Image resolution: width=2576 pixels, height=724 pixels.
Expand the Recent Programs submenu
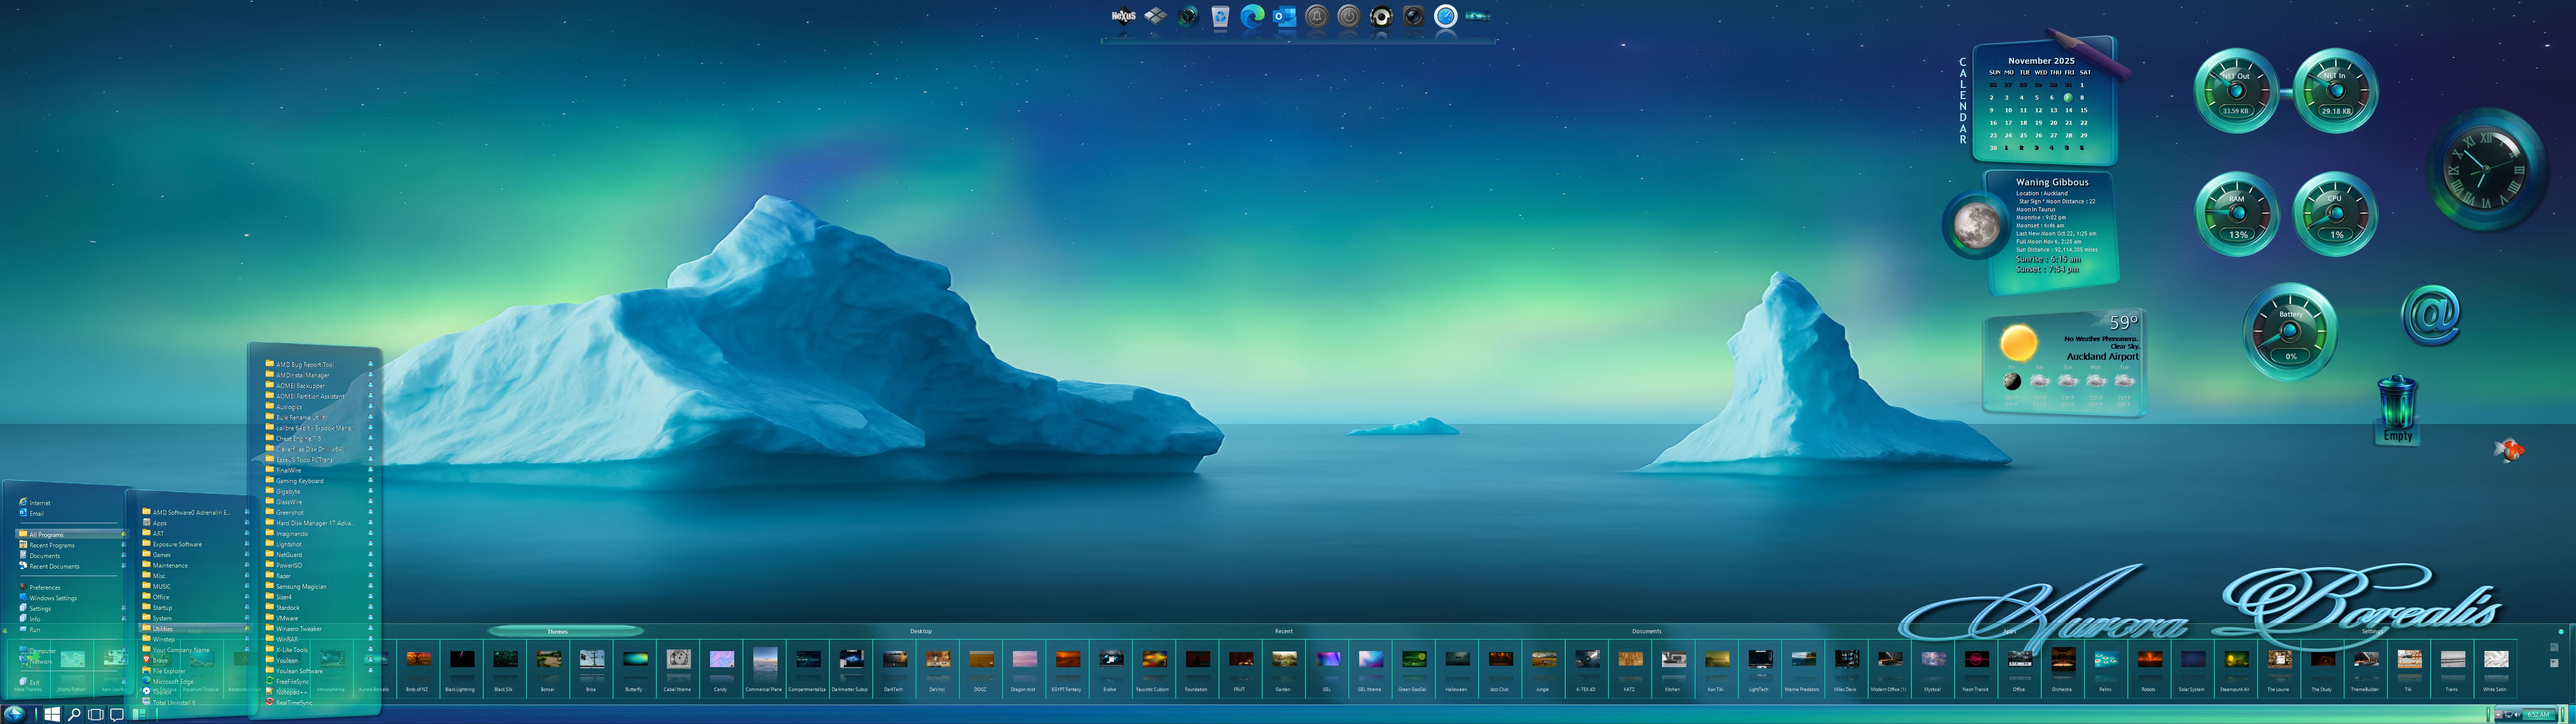point(52,545)
